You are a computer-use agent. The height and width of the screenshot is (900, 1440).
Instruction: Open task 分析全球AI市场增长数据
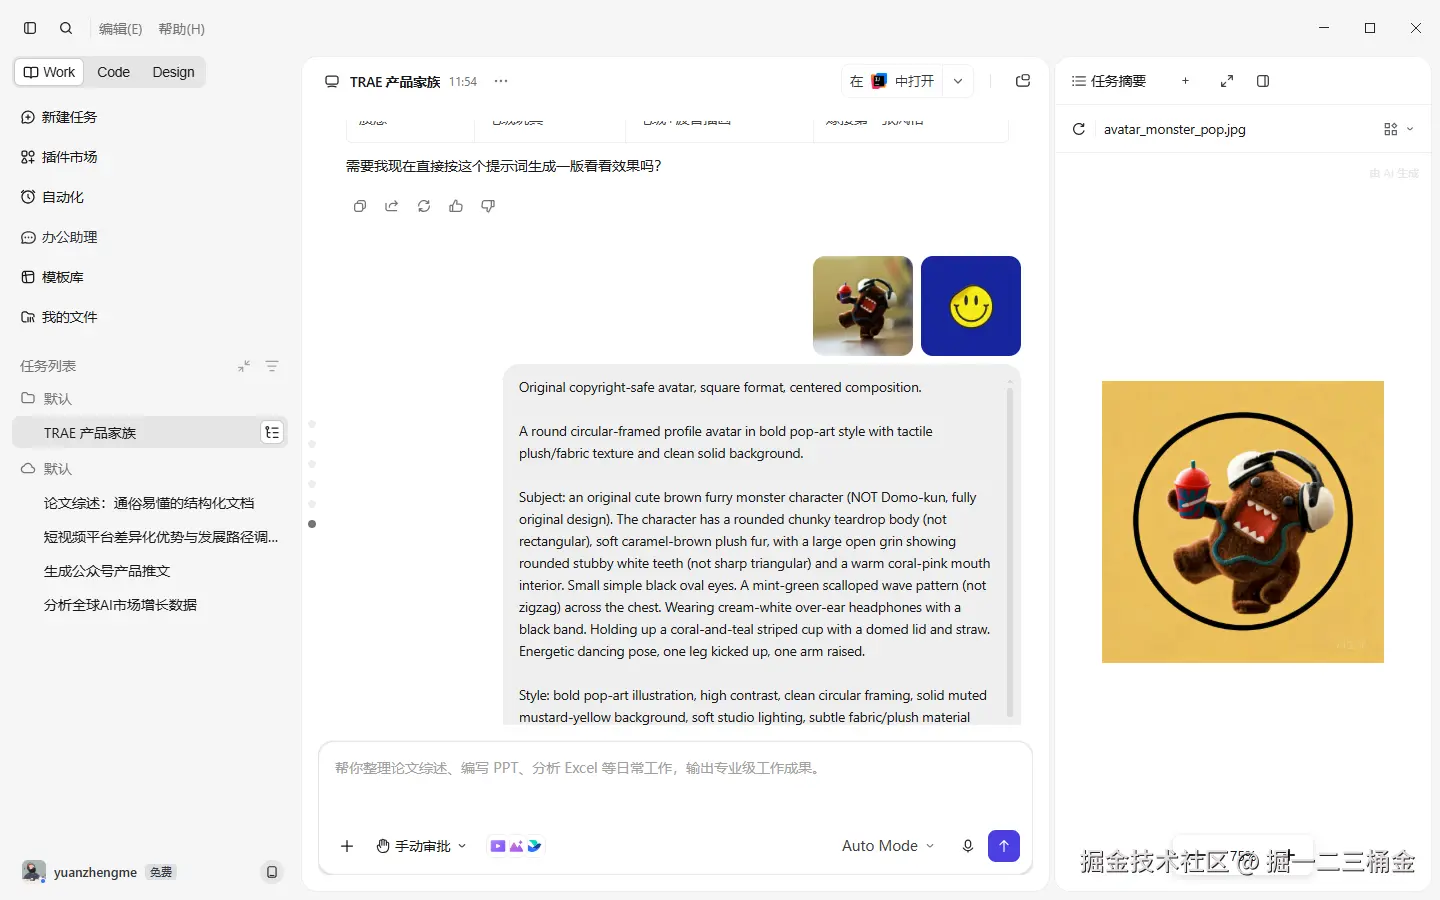pos(120,605)
